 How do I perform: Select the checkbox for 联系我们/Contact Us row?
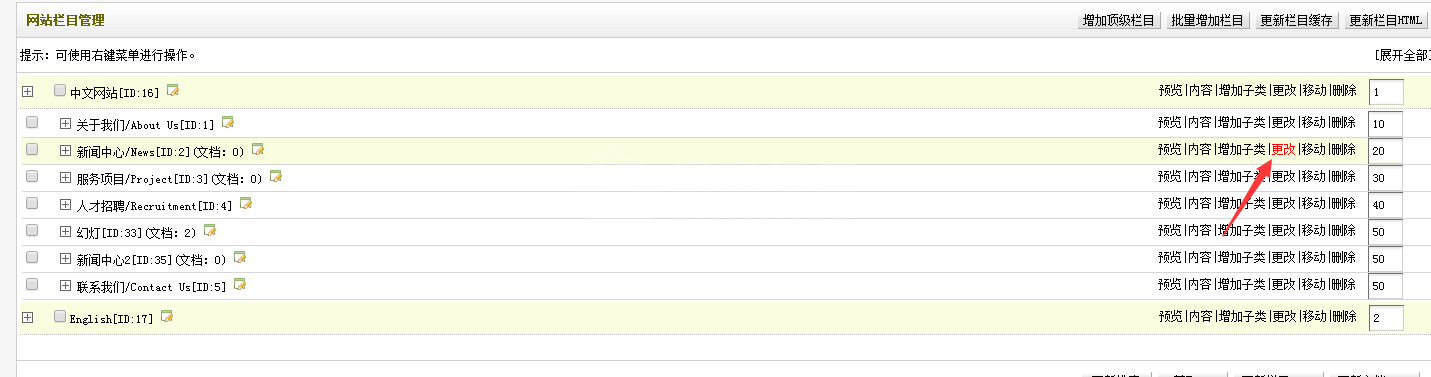32,285
